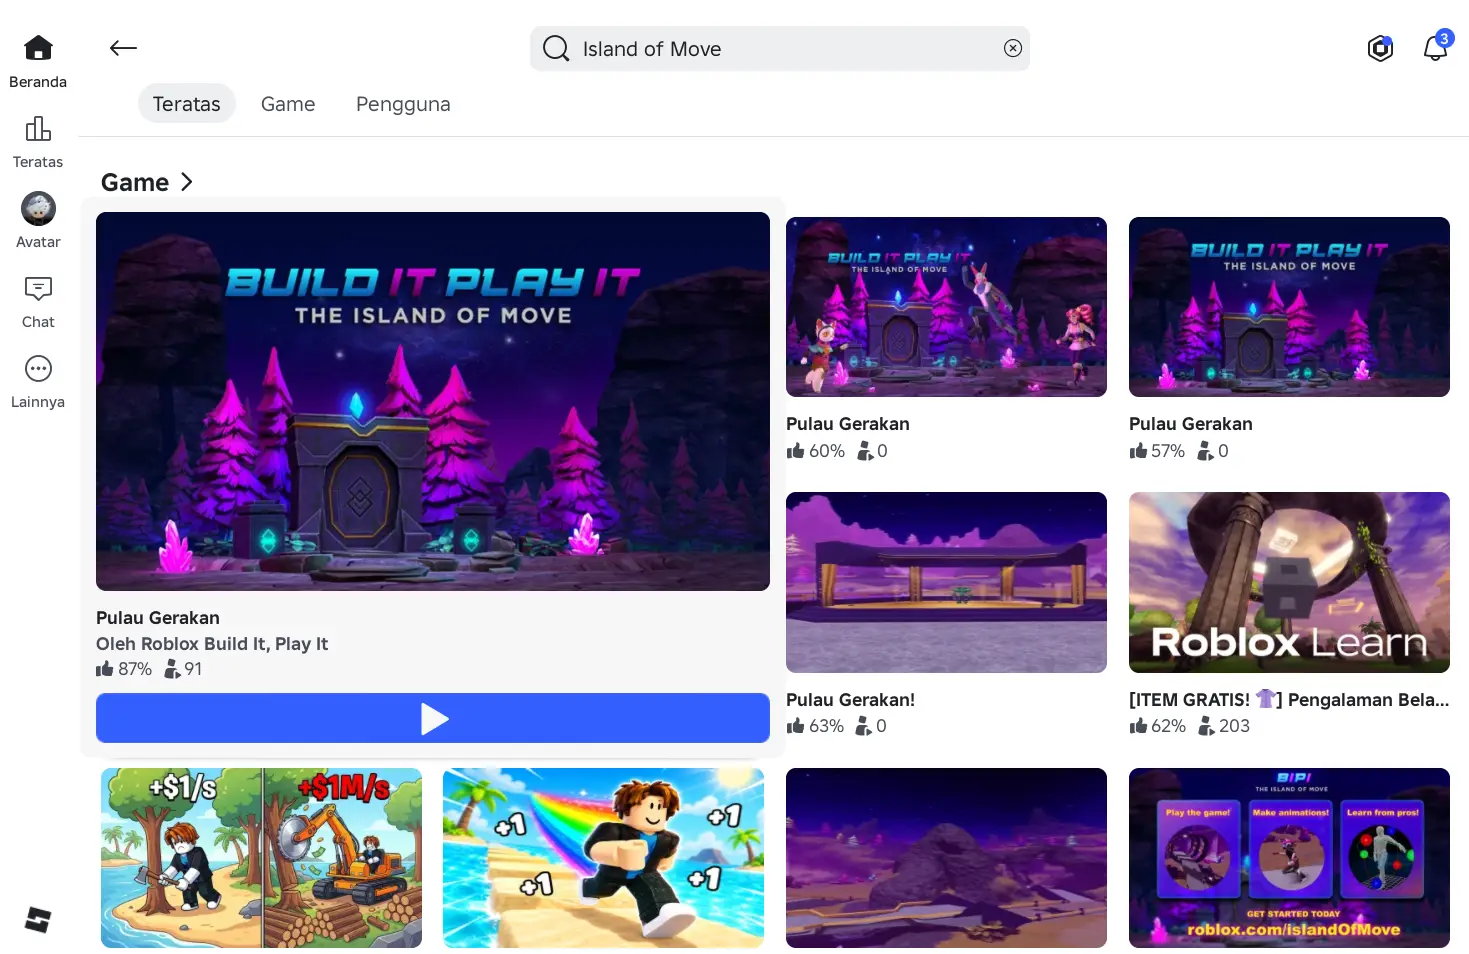Open the Roblox Learn thumbnail
This screenshot has height=954, width=1469.
pos(1289,582)
